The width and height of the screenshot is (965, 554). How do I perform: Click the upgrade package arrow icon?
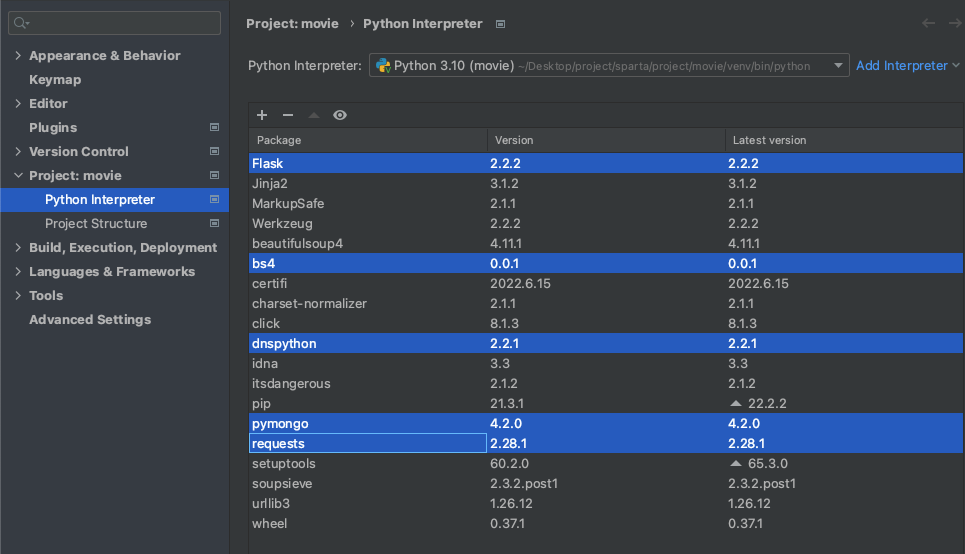tap(314, 115)
